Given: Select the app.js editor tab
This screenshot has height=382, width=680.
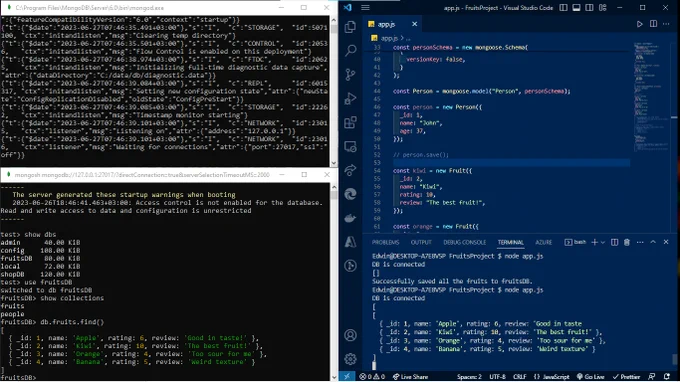Looking at the screenshot, I should pos(392,24).
